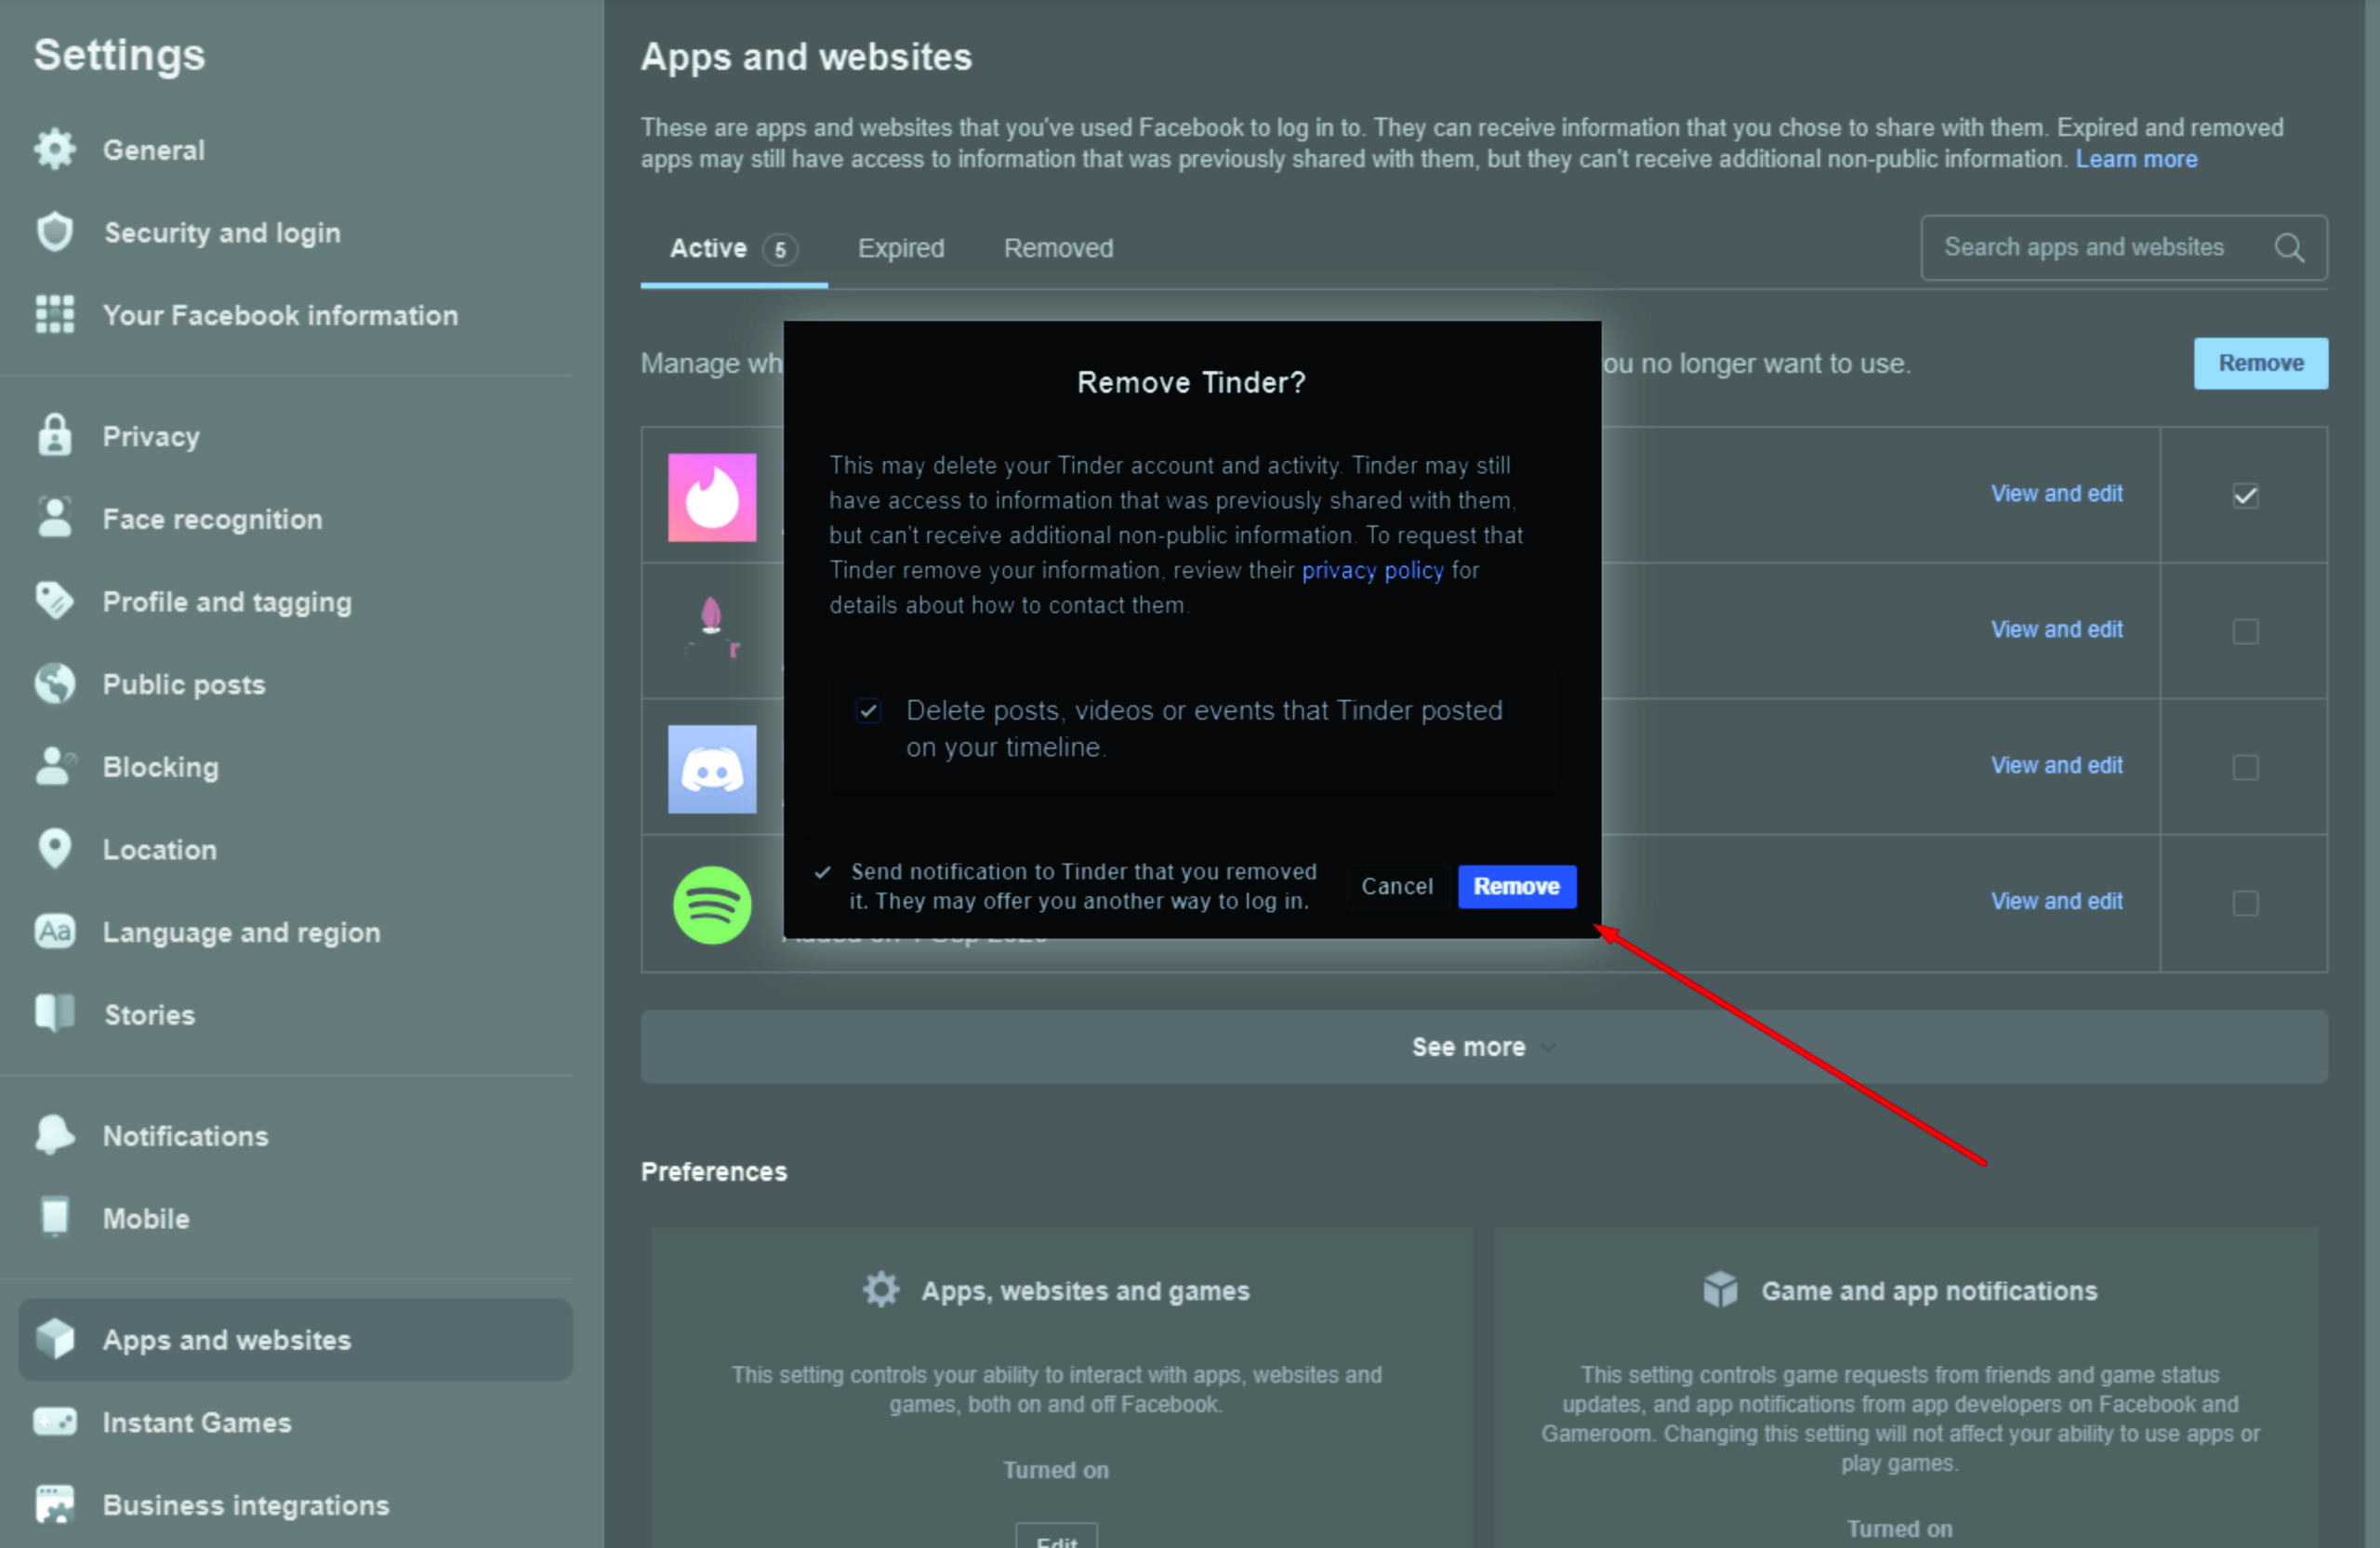Screen dimensions: 2380x1548
Task: Click View and edit for Spotify
Action: (x=2056, y=901)
